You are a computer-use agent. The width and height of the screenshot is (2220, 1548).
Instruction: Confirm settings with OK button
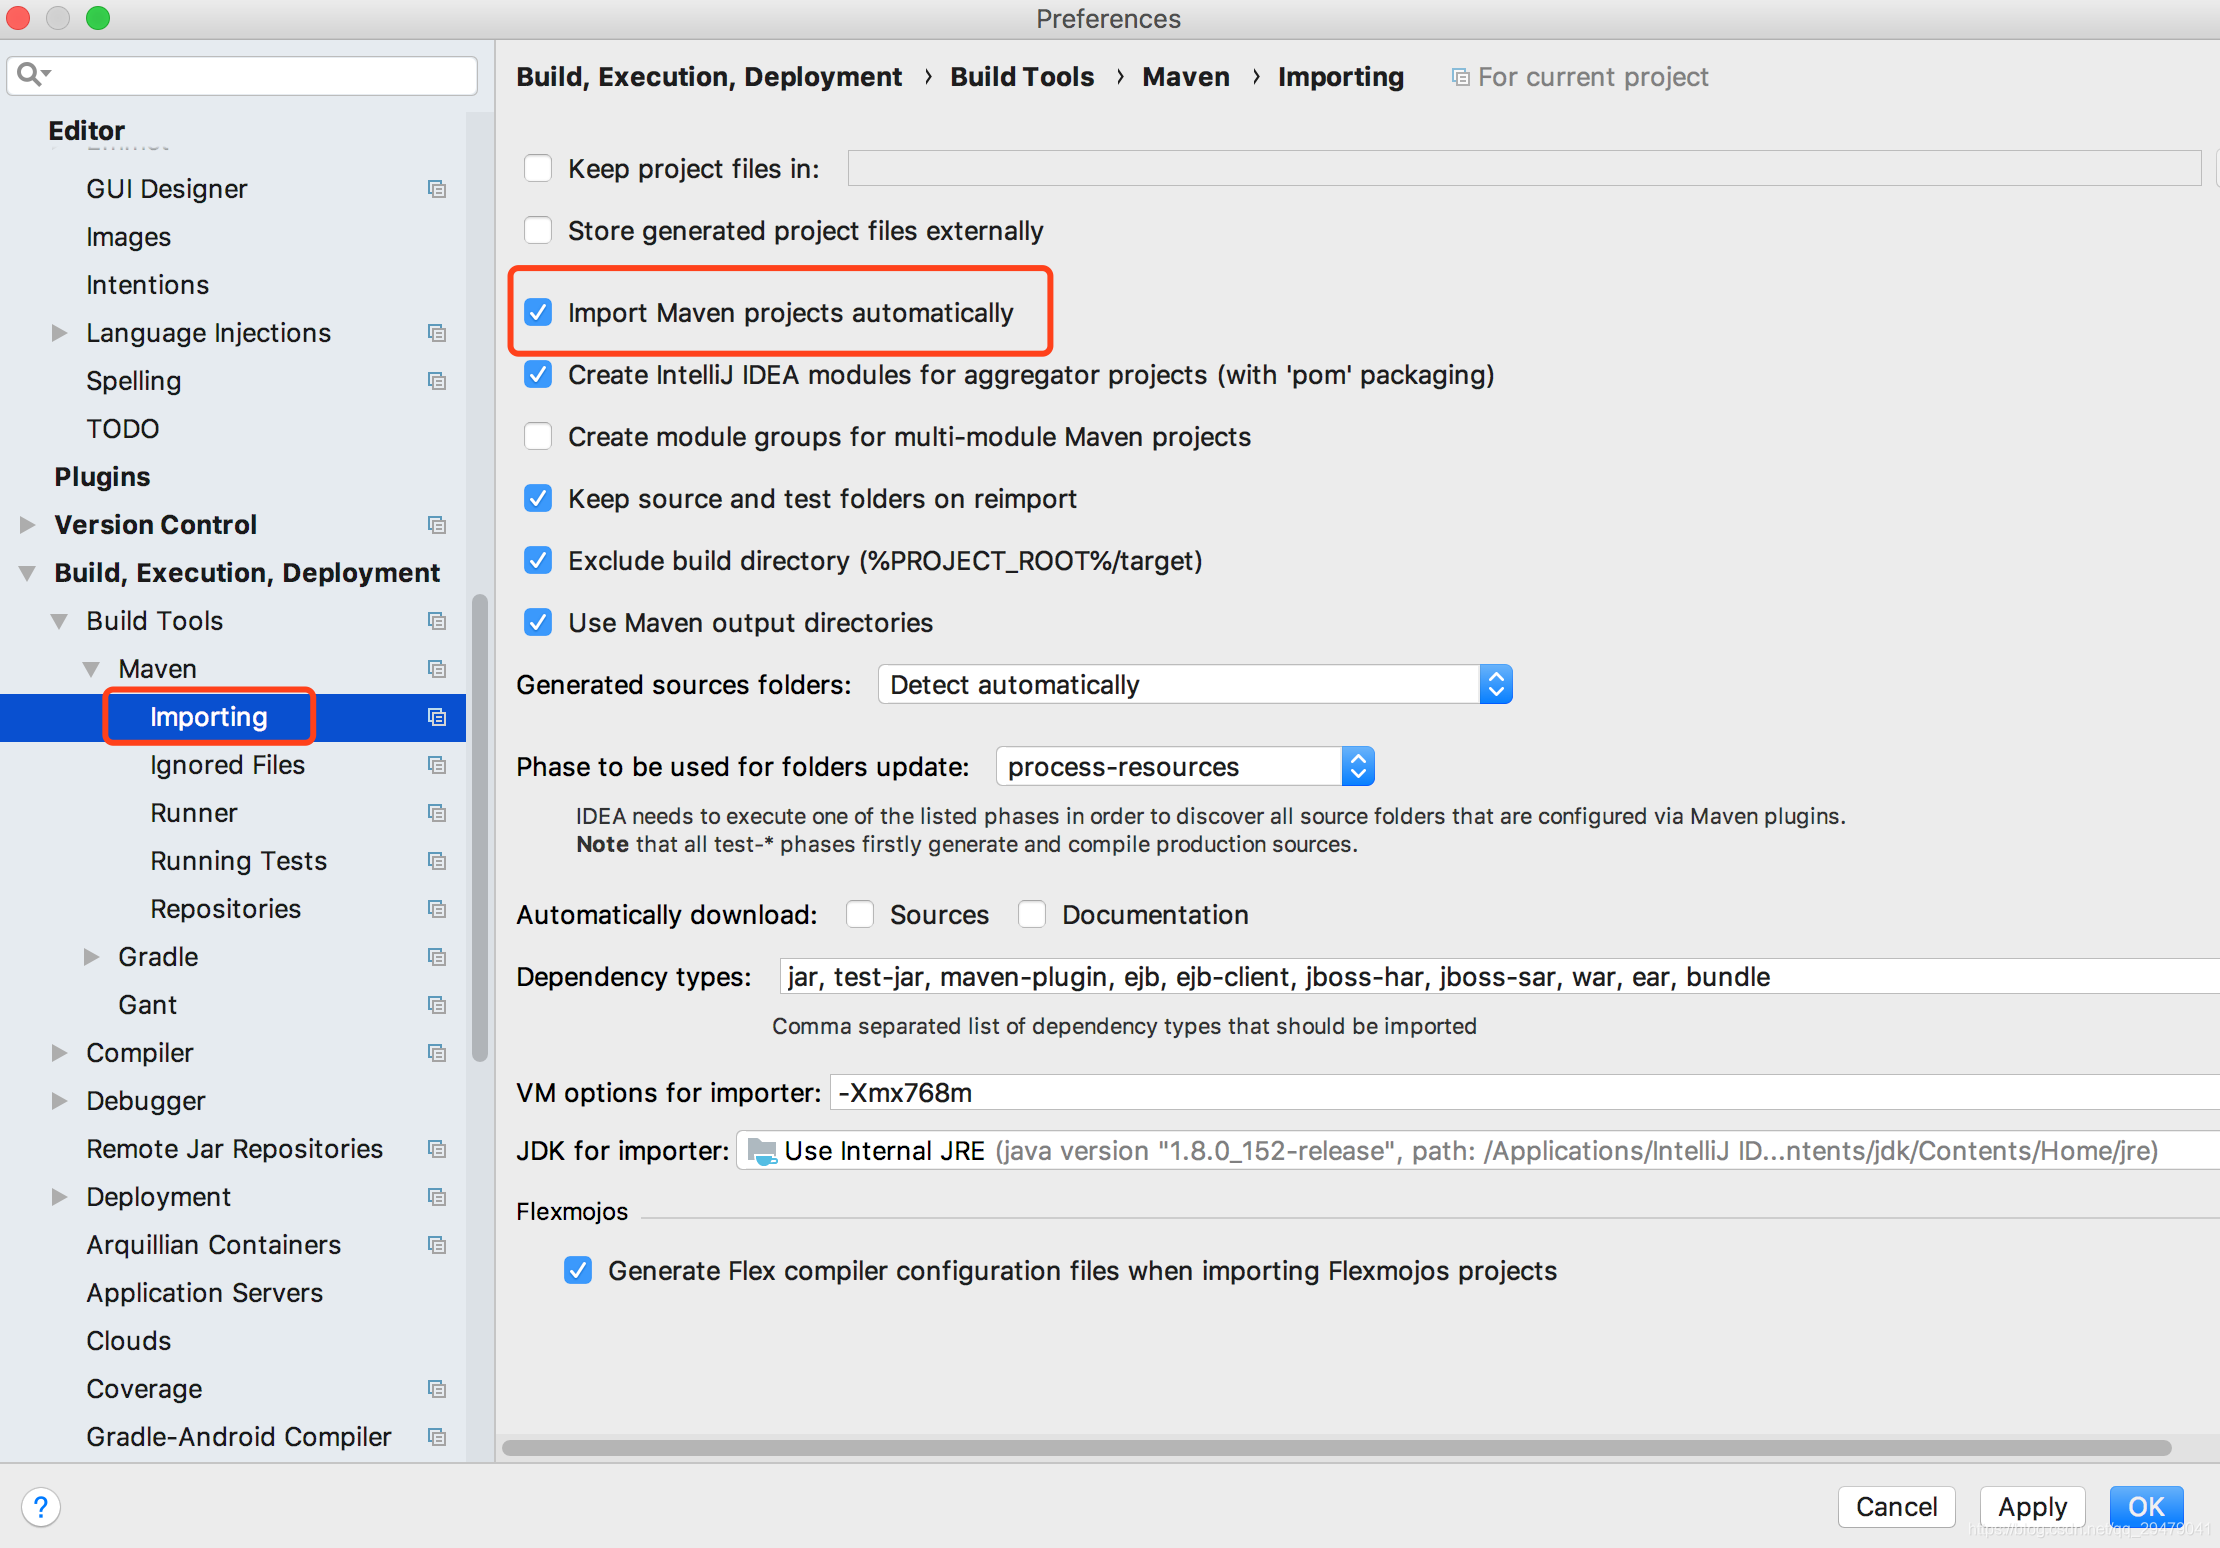coord(2146,1506)
